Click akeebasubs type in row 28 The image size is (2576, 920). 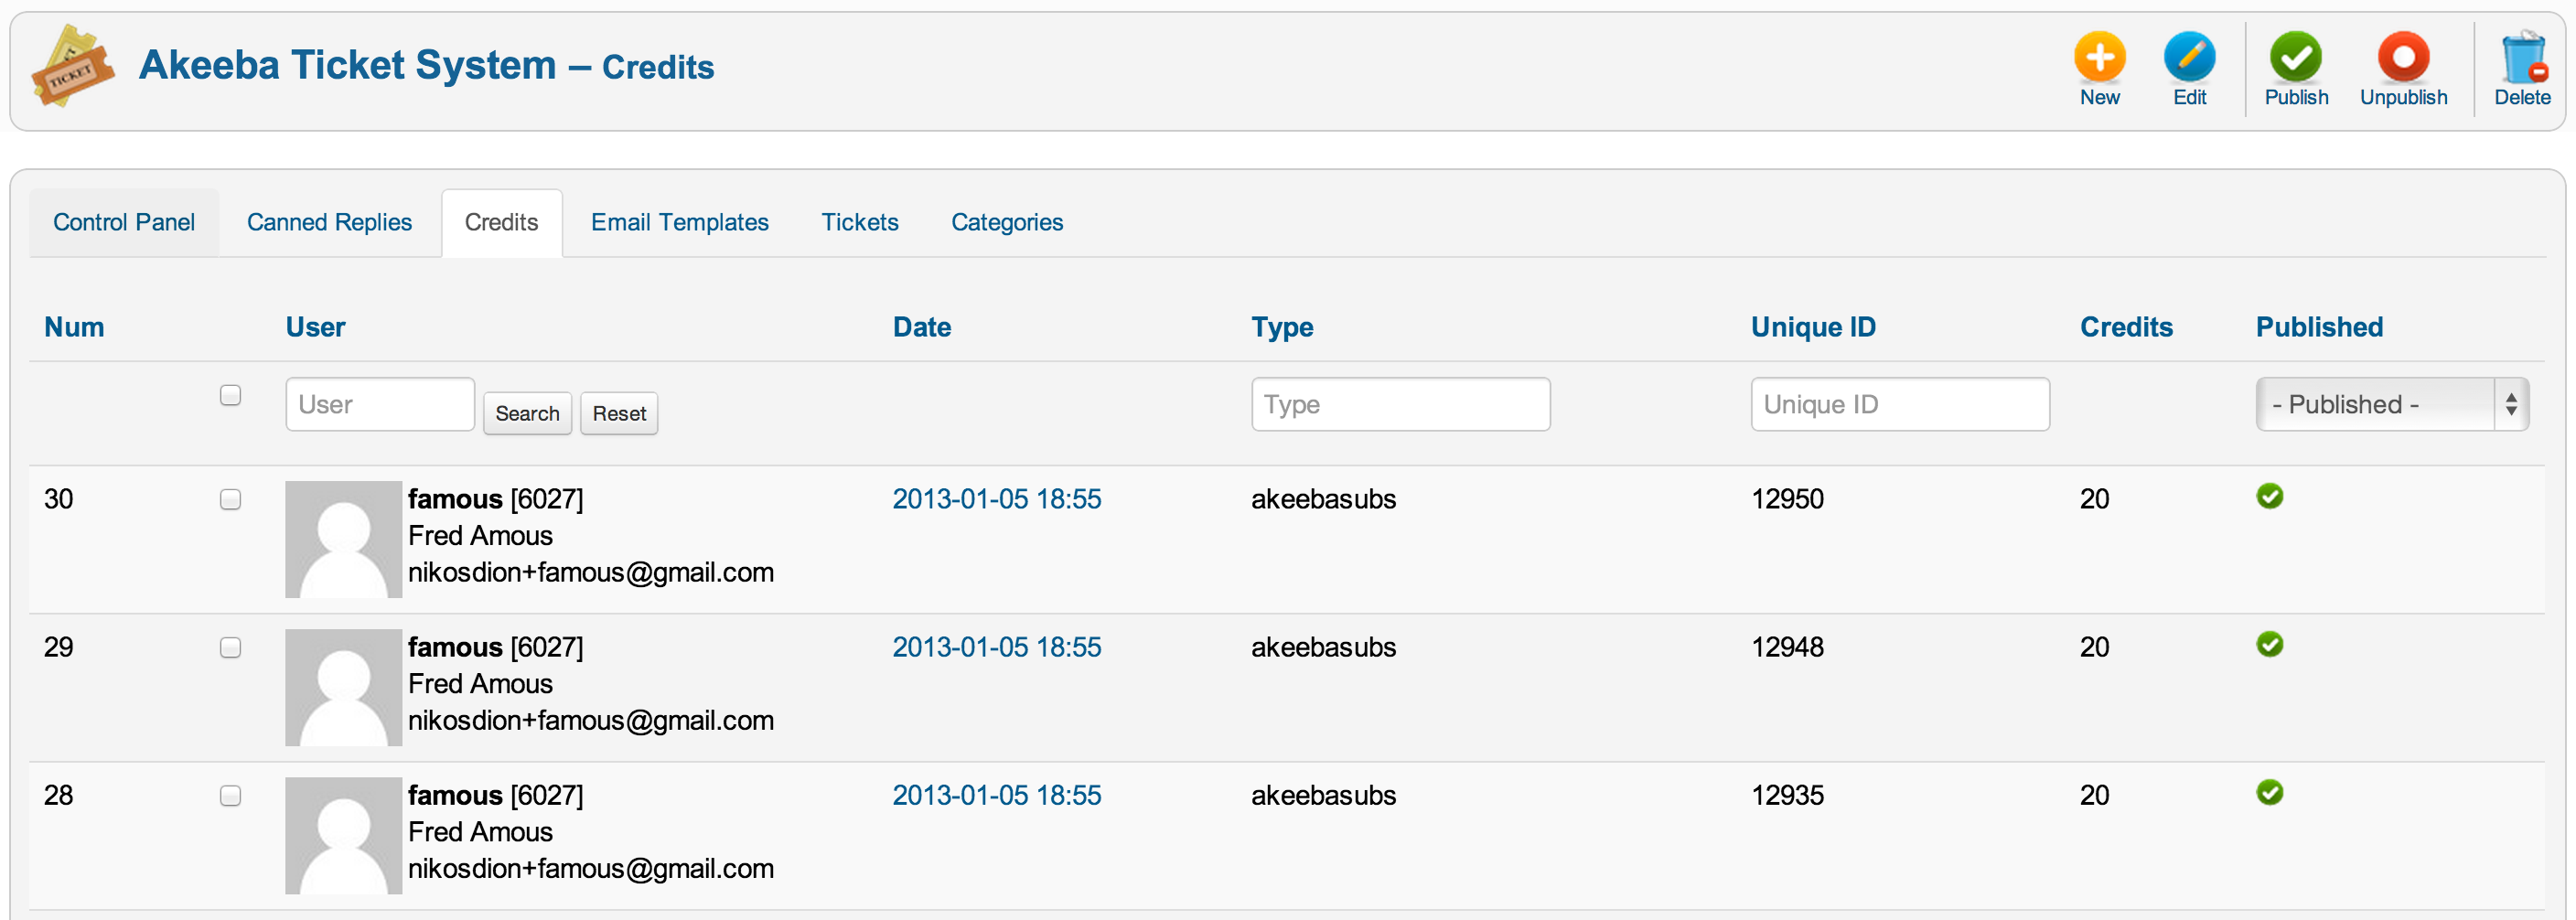[x=1323, y=795]
